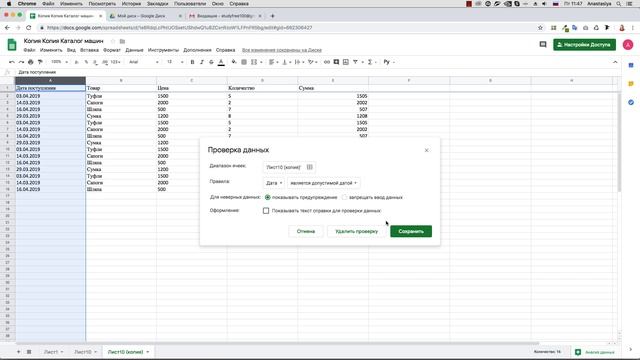The height and width of the screenshot is (360, 640).
Task: Print the spreadsheet
Action: click(x=31, y=62)
